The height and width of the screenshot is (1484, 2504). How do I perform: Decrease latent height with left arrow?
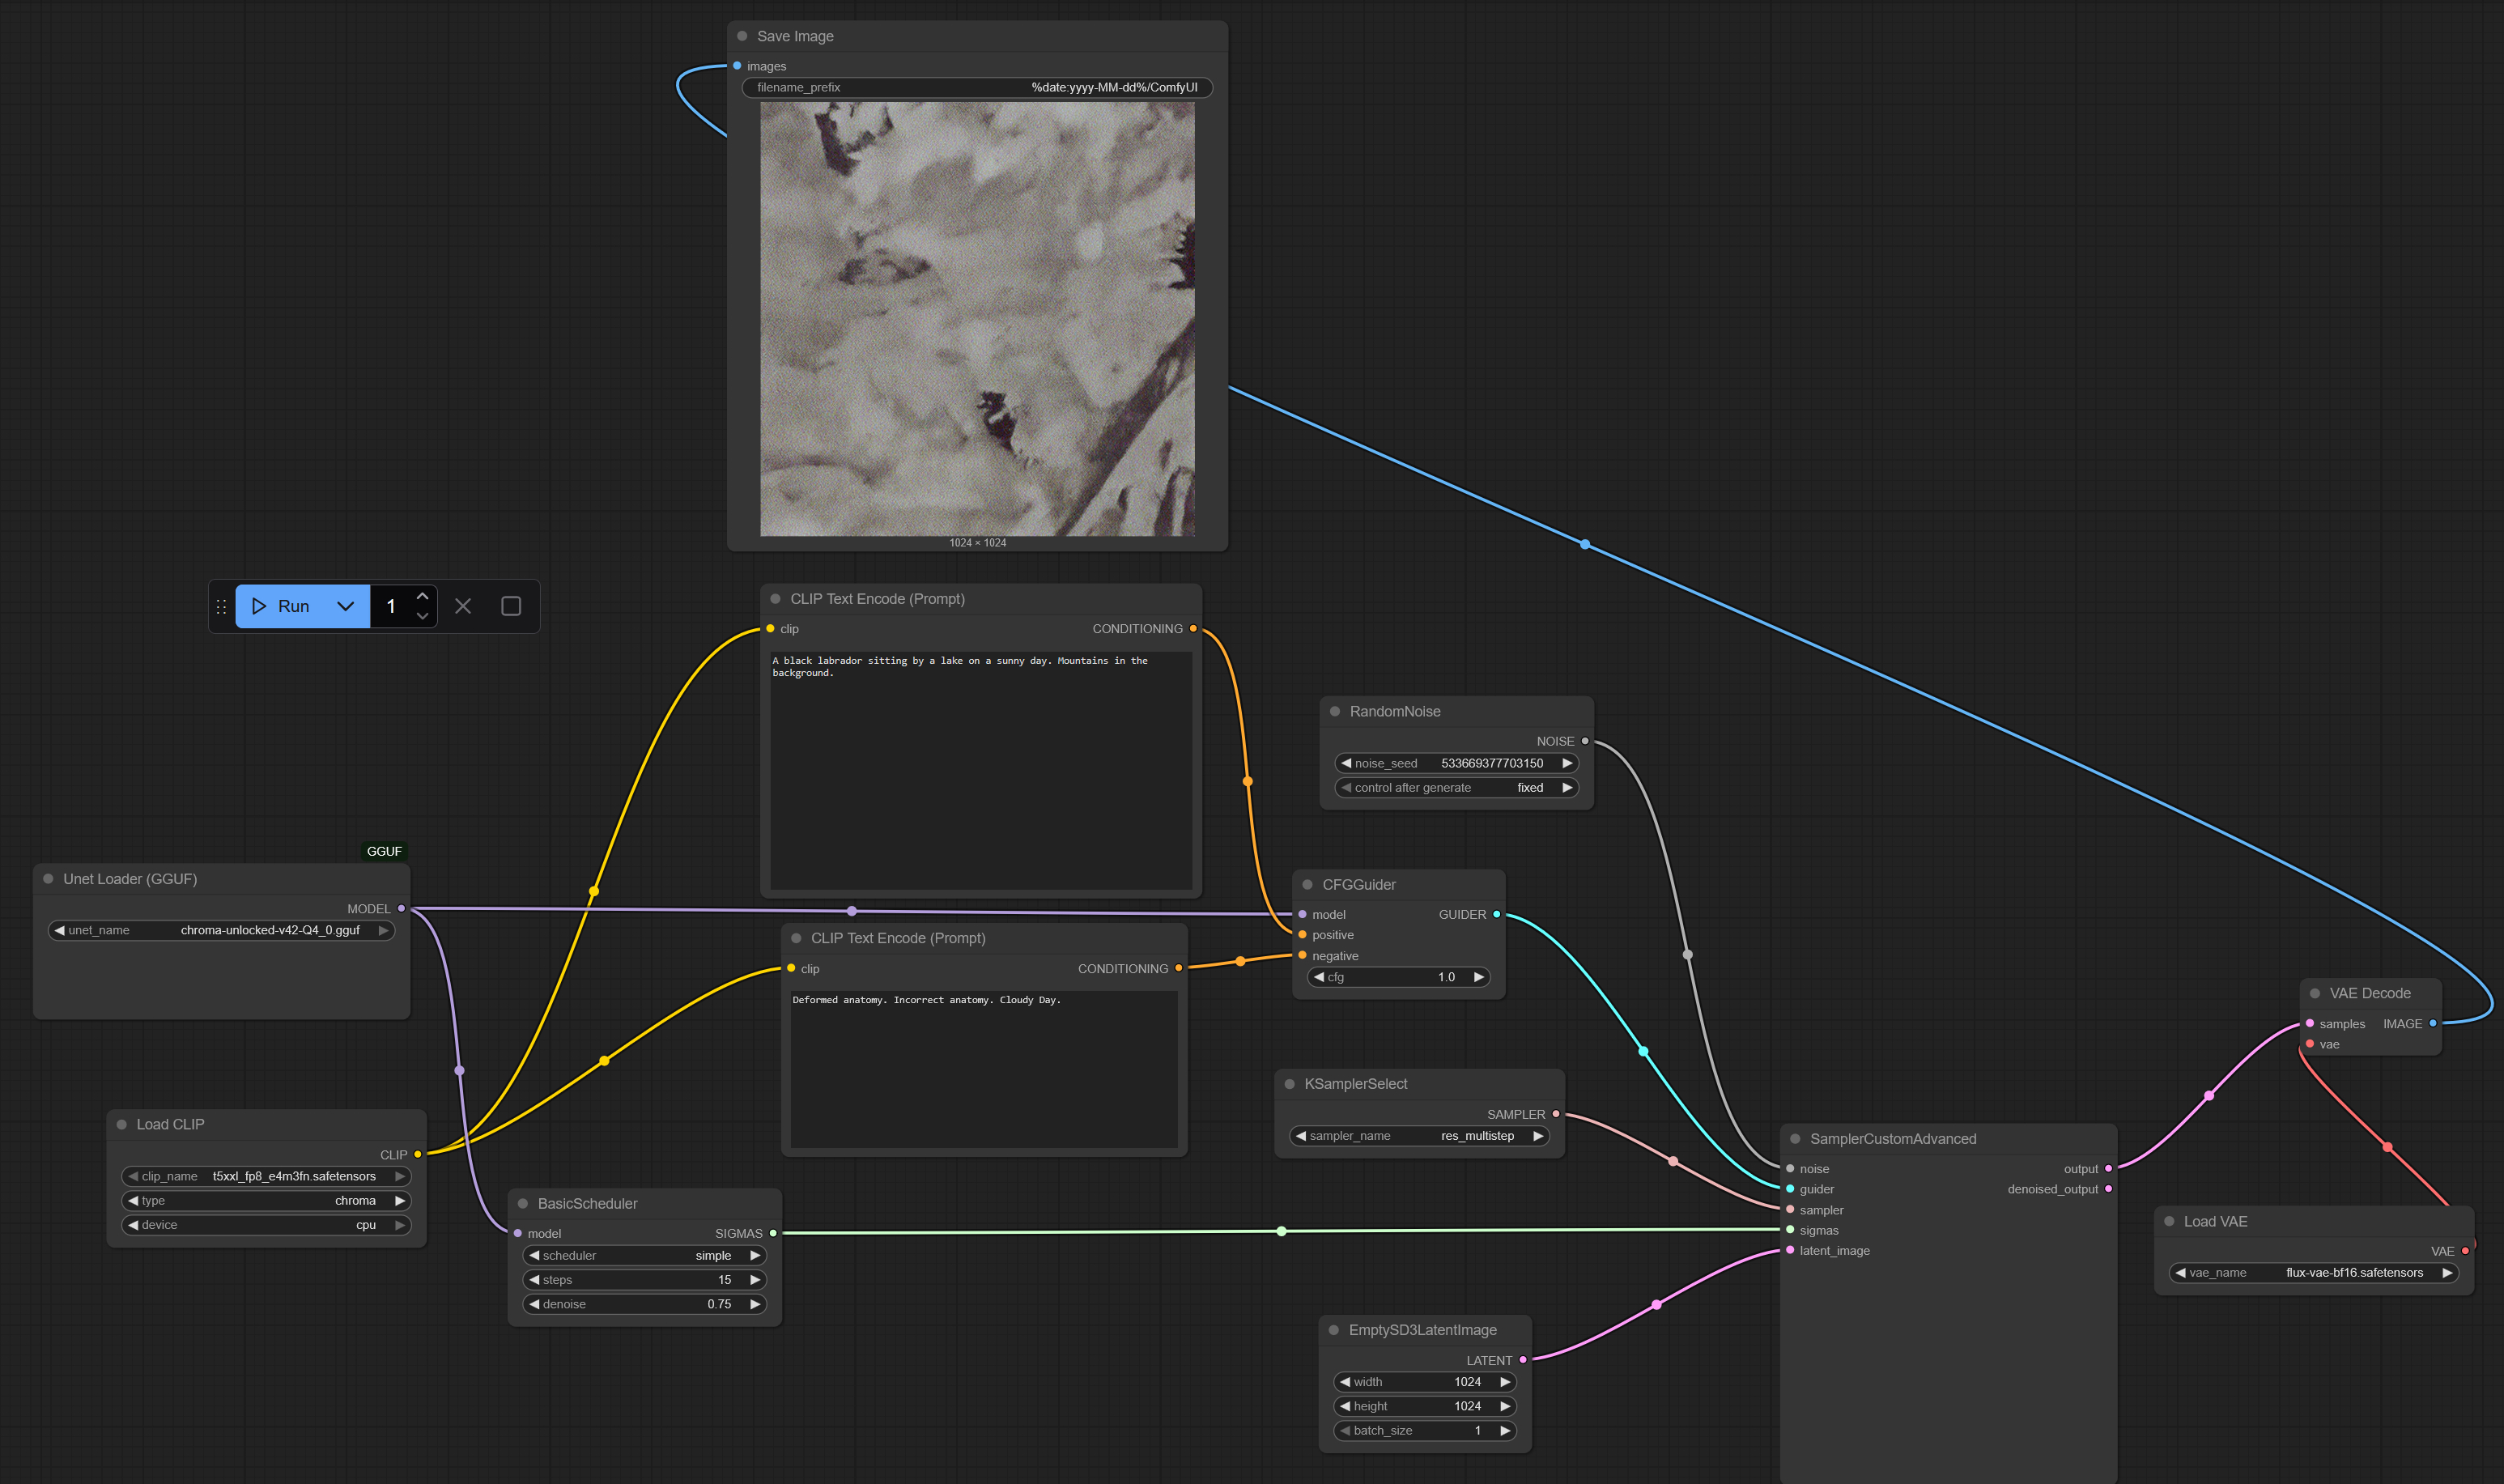click(x=1345, y=1406)
